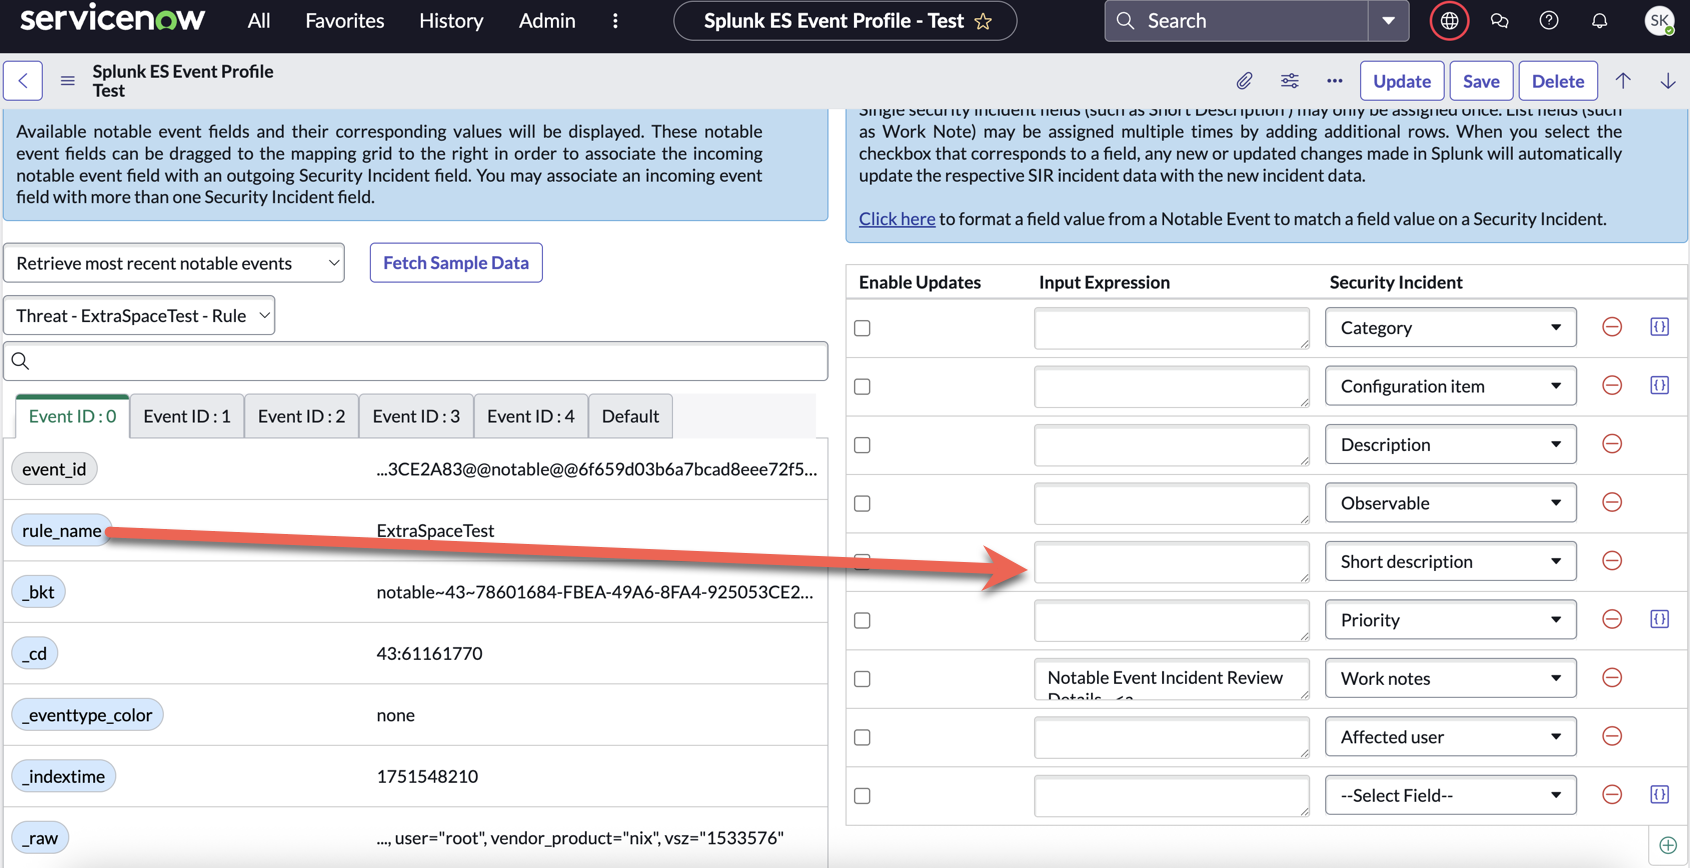Screen dimensions: 1690x868
Task: Remove the Configuration item mapping row
Action: pyautogui.click(x=1612, y=386)
